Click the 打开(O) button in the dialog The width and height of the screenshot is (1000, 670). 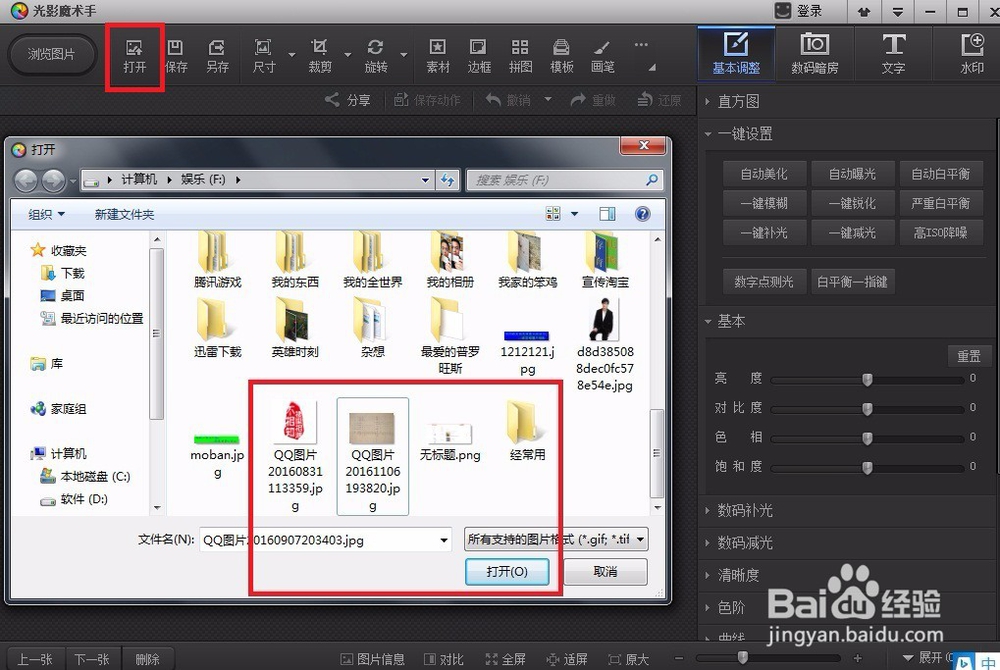pos(507,573)
